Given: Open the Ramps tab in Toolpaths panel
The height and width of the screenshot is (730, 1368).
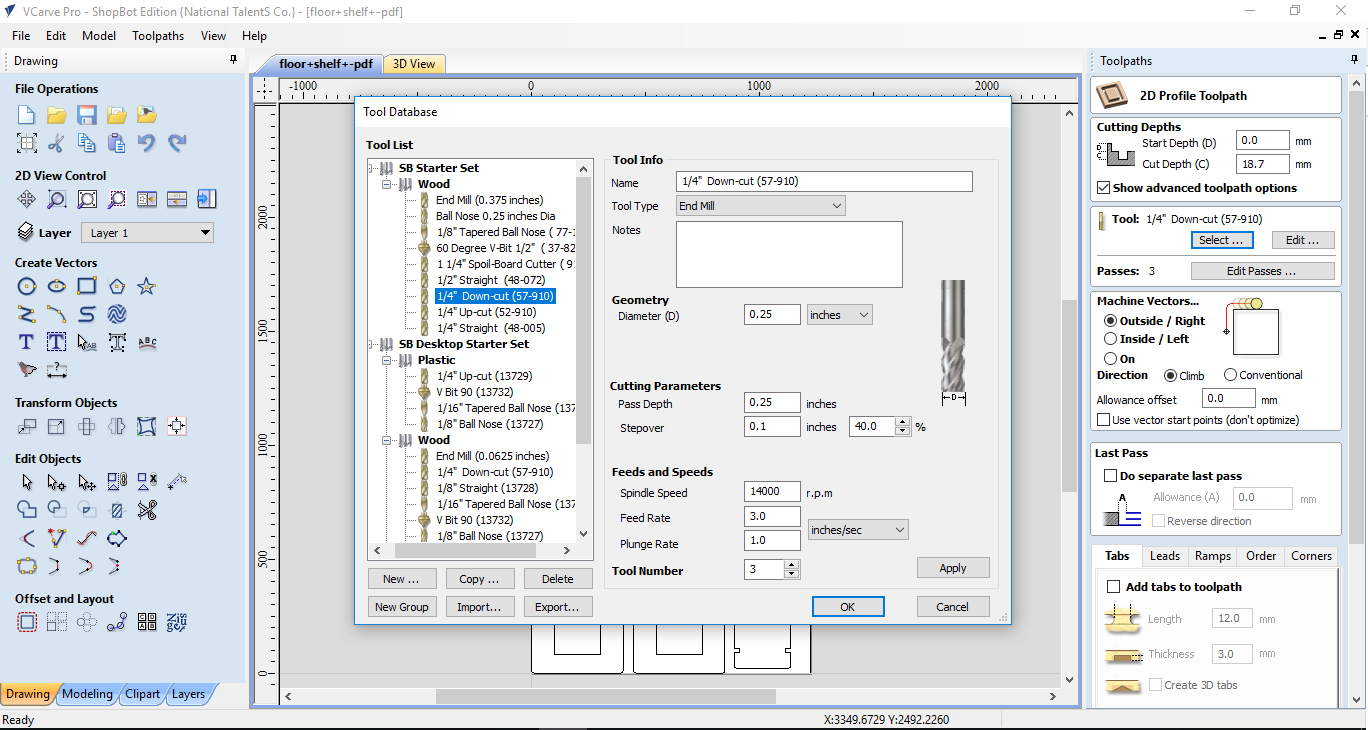Looking at the screenshot, I should click(1213, 556).
